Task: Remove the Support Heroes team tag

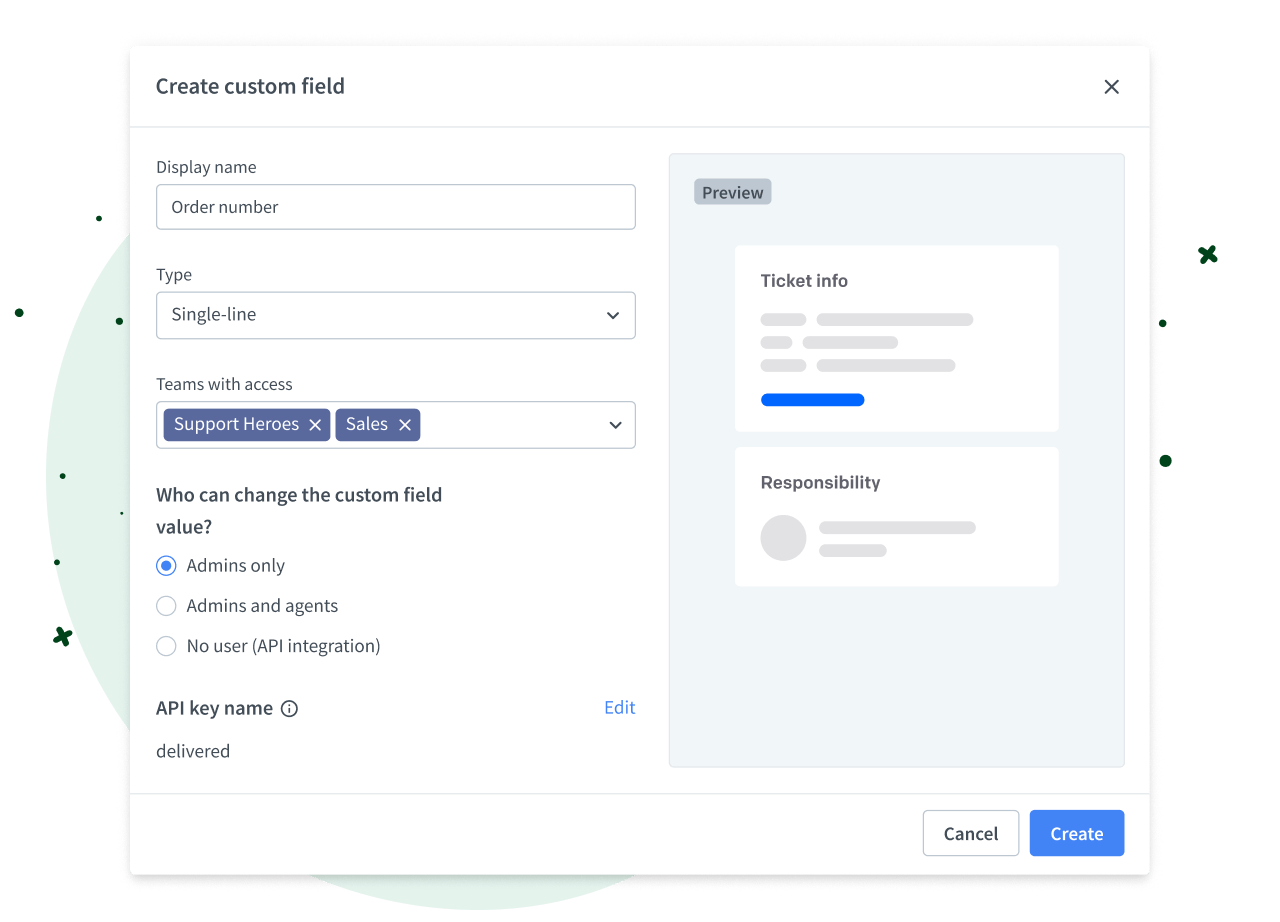Action: 315,425
